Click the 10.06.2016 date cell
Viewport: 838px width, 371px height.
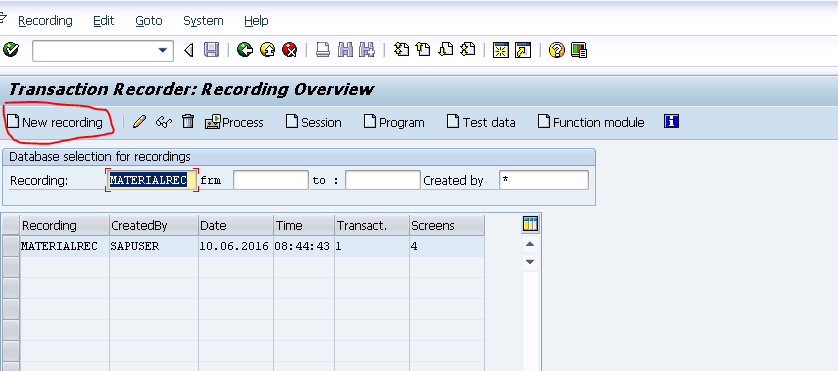tap(236, 246)
